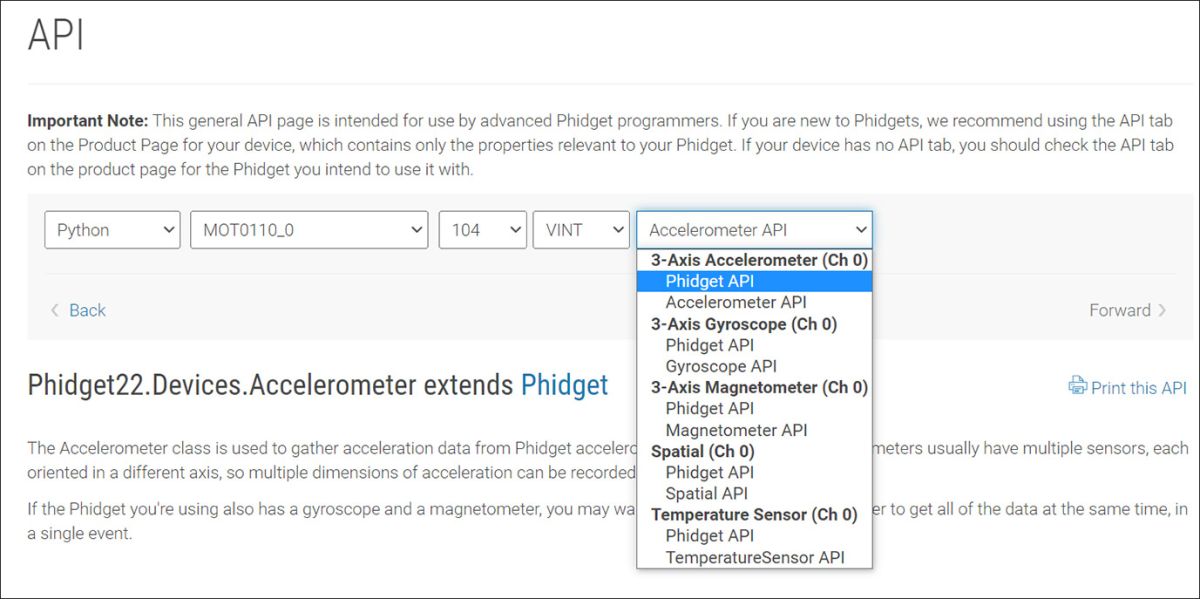The image size is (1200, 599).
Task: Open the VINT connection type dropdown
Action: click(x=580, y=229)
